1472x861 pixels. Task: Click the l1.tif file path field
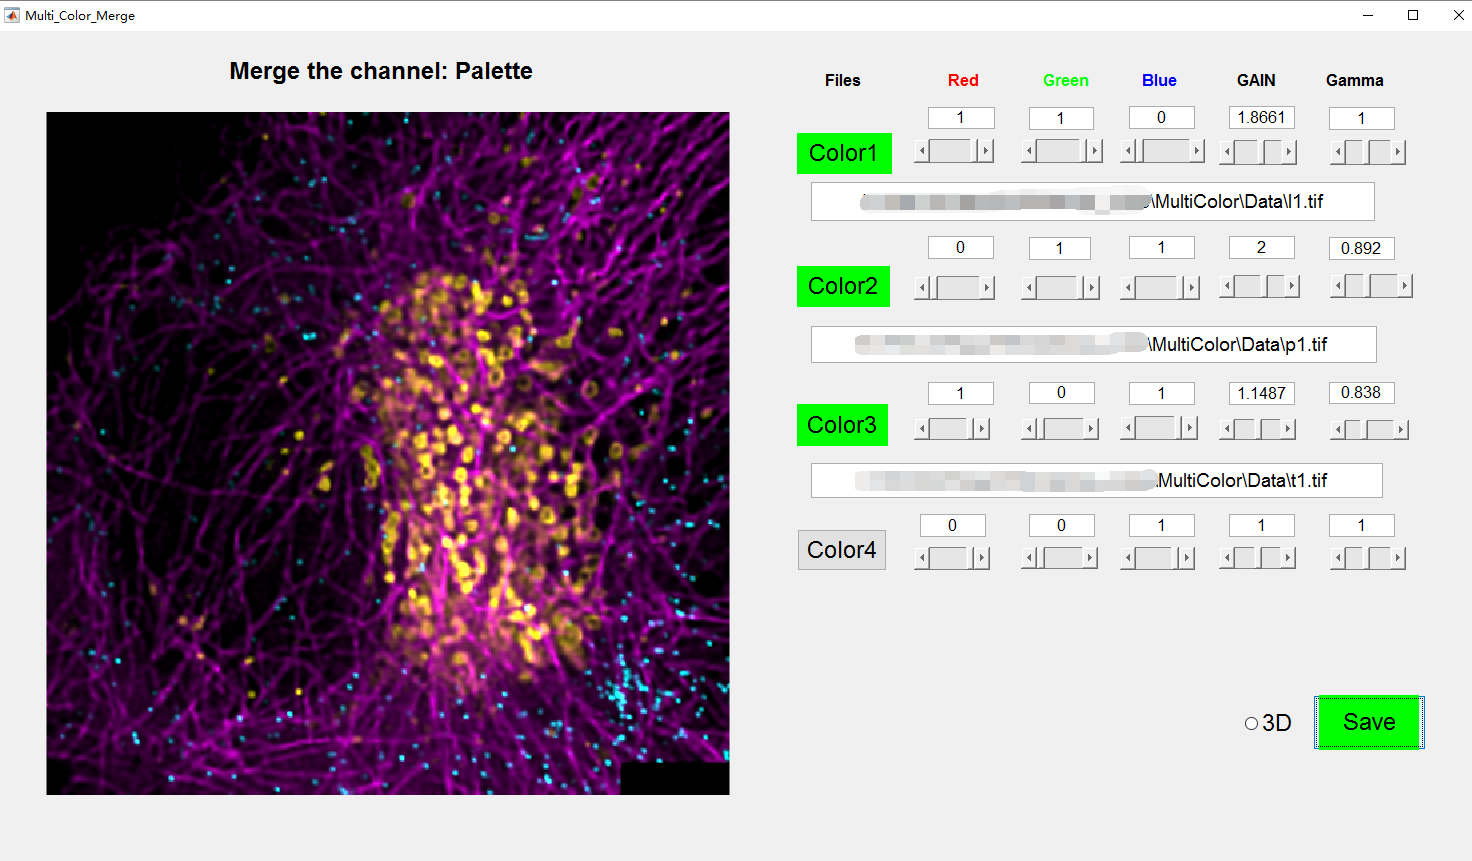point(1093,201)
